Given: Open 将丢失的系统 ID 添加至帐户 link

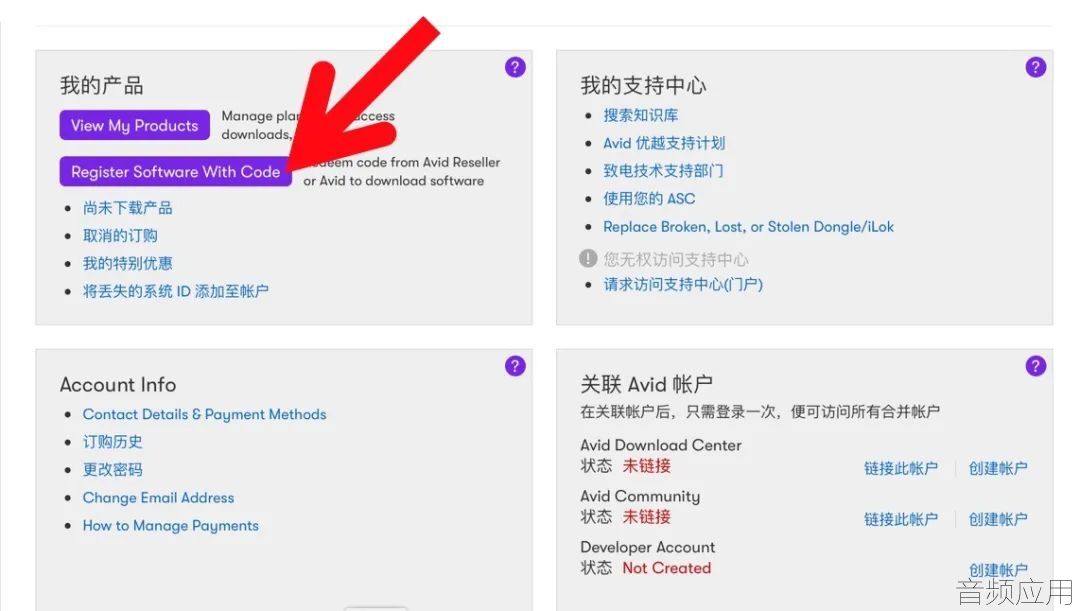Looking at the screenshot, I should pyautogui.click(x=176, y=291).
